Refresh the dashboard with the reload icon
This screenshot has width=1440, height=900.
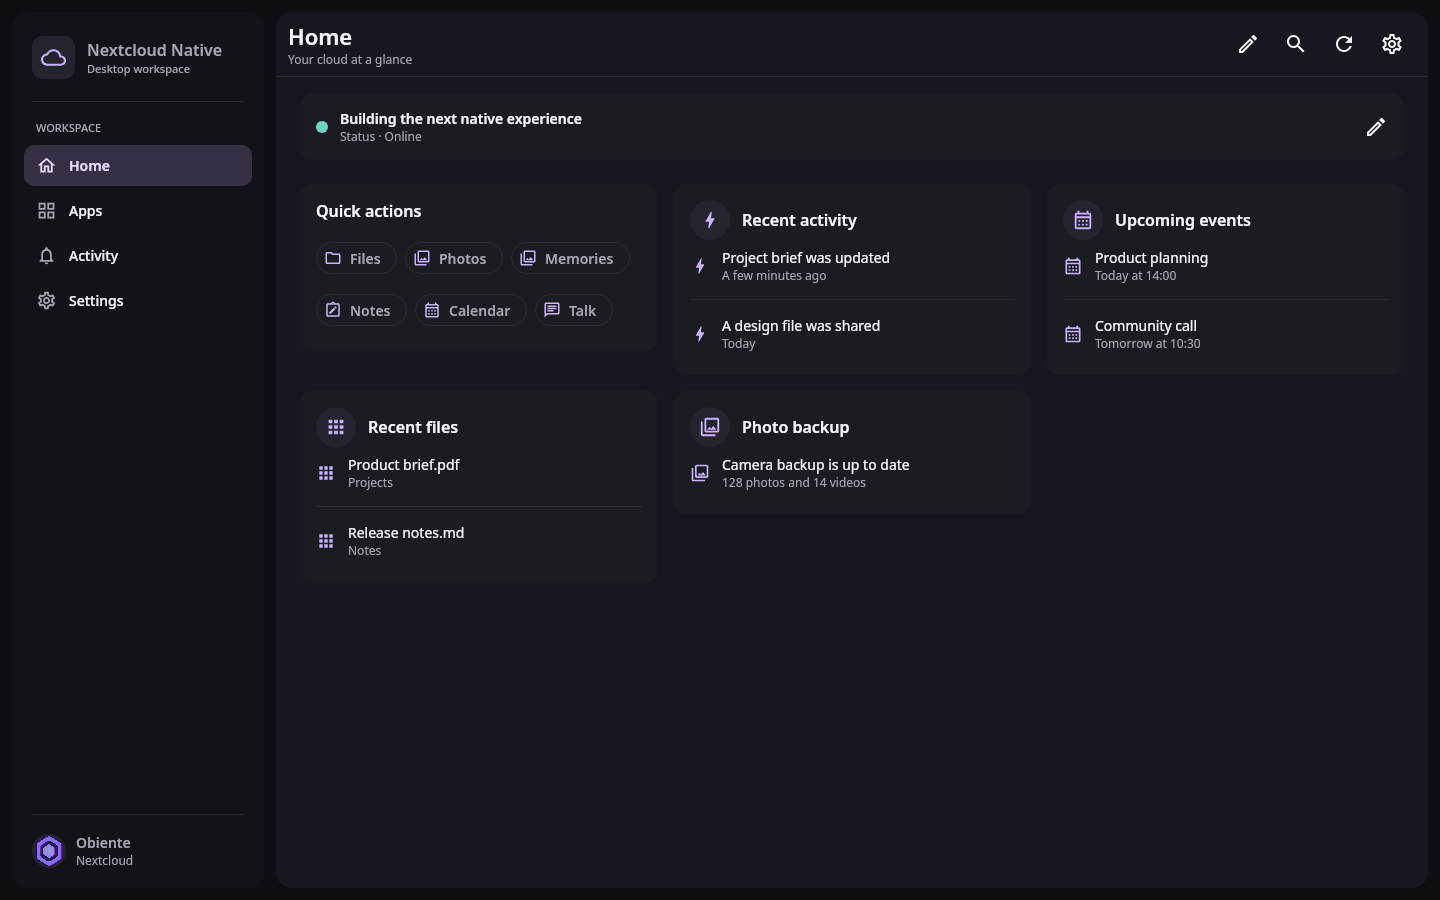coord(1343,44)
